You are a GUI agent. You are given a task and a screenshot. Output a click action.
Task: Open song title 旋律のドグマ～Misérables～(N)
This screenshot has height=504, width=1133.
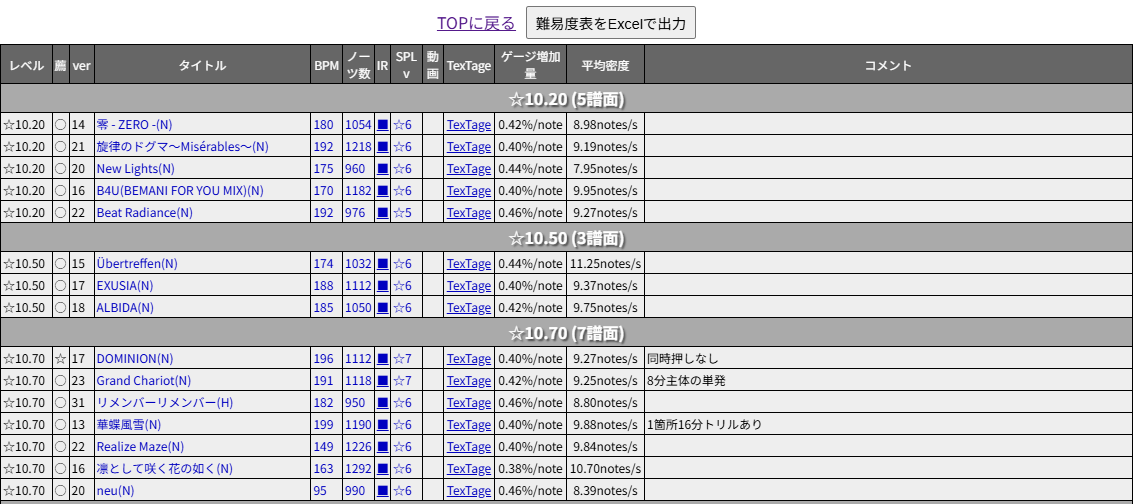[182, 147]
